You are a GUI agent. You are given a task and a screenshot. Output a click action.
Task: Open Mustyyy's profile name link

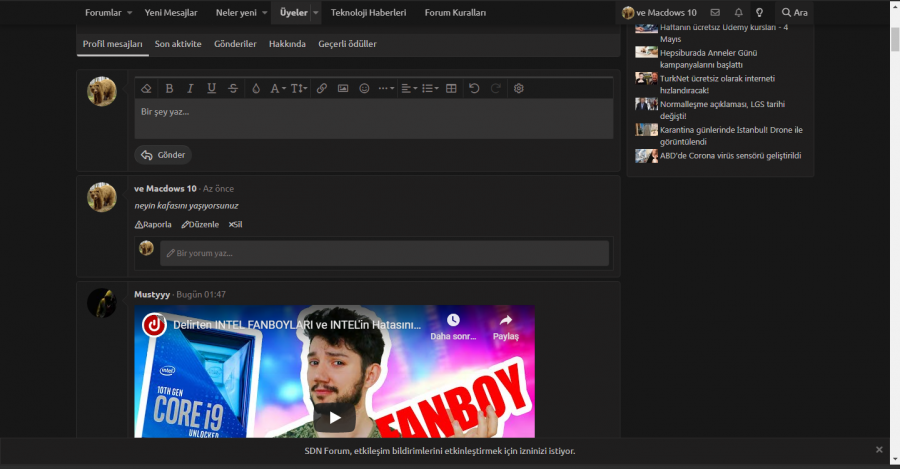[152, 294]
